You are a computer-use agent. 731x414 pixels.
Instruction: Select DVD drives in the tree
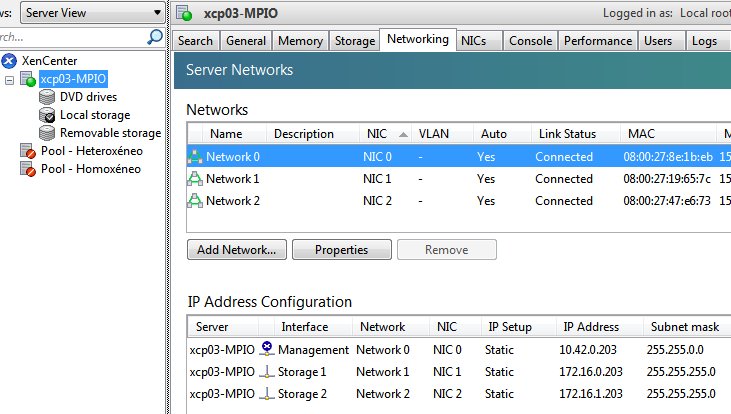(89, 97)
